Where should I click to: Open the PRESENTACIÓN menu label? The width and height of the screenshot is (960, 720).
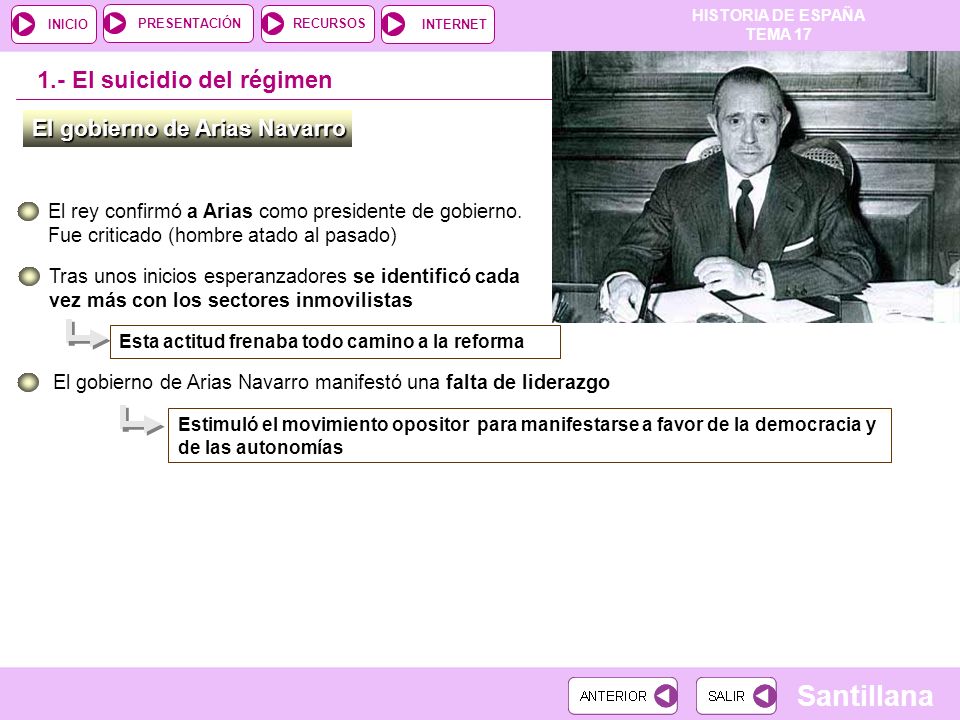coord(189,23)
